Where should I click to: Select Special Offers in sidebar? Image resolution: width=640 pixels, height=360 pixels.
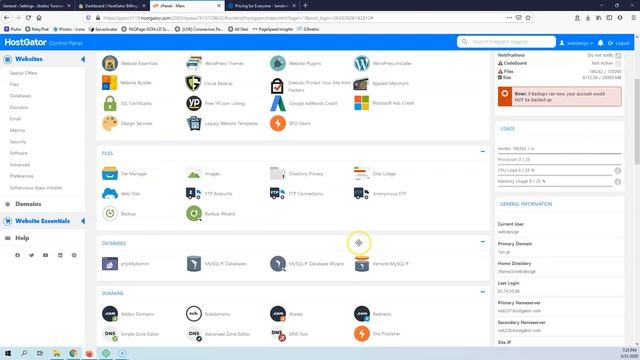pyautogui.click(x=23, y=73)
